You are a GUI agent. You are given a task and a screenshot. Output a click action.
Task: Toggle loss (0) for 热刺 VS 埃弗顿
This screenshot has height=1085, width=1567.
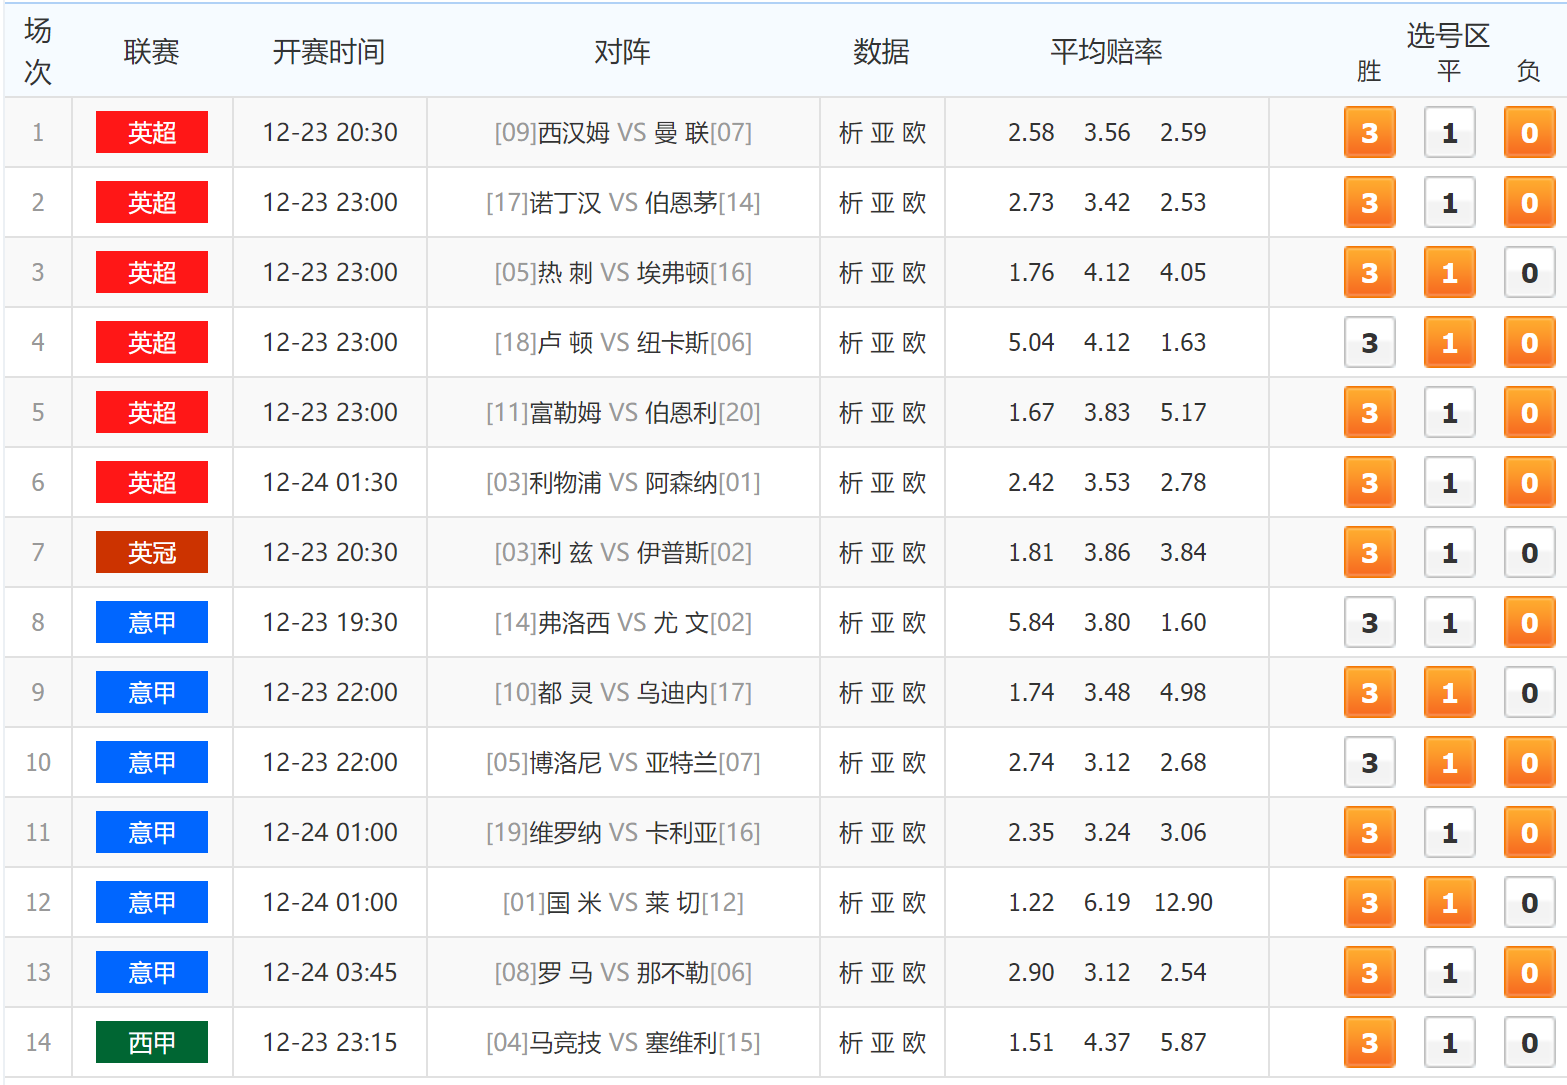[1529, 272]
